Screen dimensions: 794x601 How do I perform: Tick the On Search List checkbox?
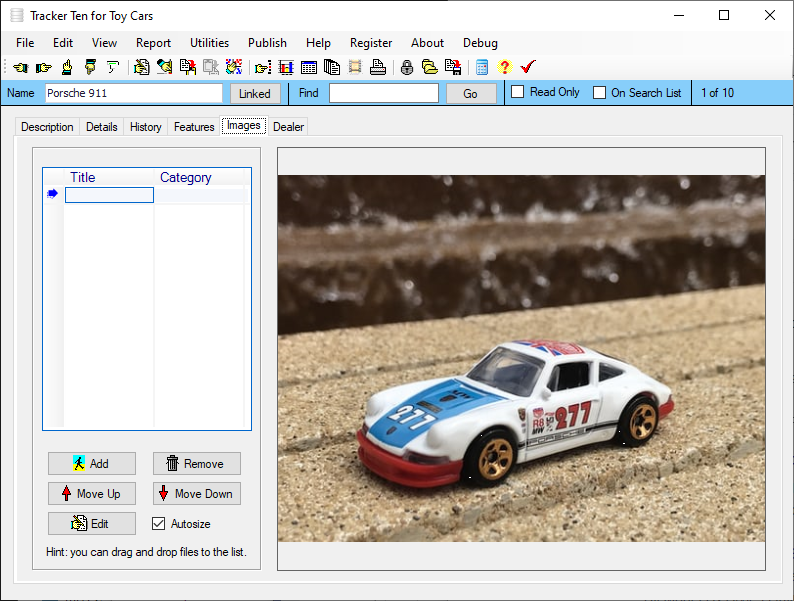(x=600, y=93)
